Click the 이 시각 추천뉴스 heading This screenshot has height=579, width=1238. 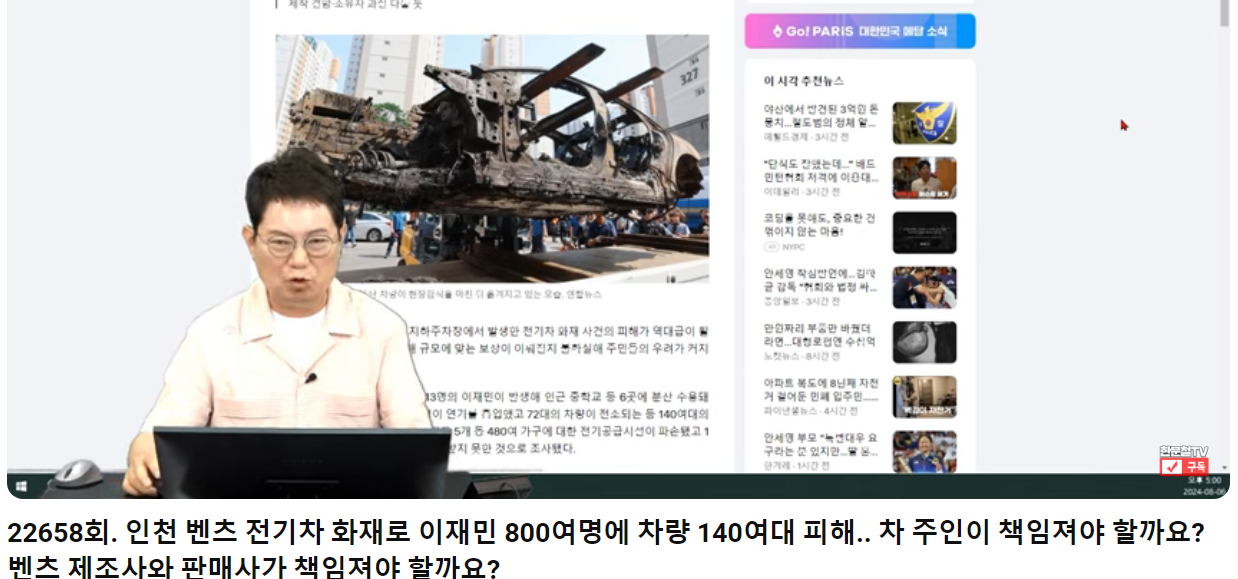tap(804, 81)
